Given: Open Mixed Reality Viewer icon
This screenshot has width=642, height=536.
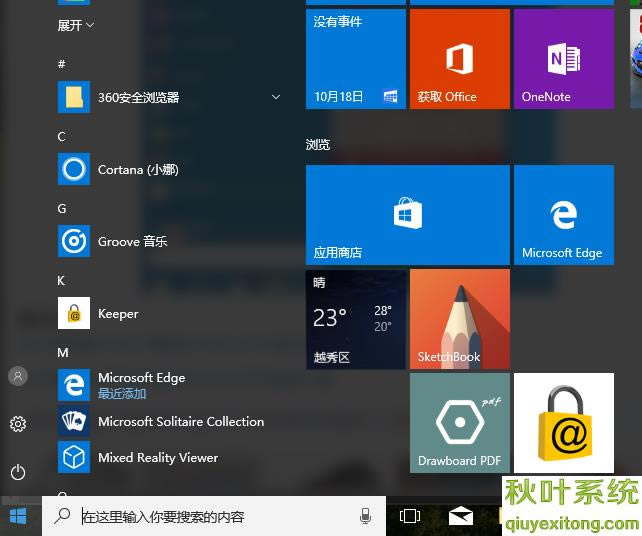Looking at the screenshot, I should pyautogui.click(x=74, y=457).
